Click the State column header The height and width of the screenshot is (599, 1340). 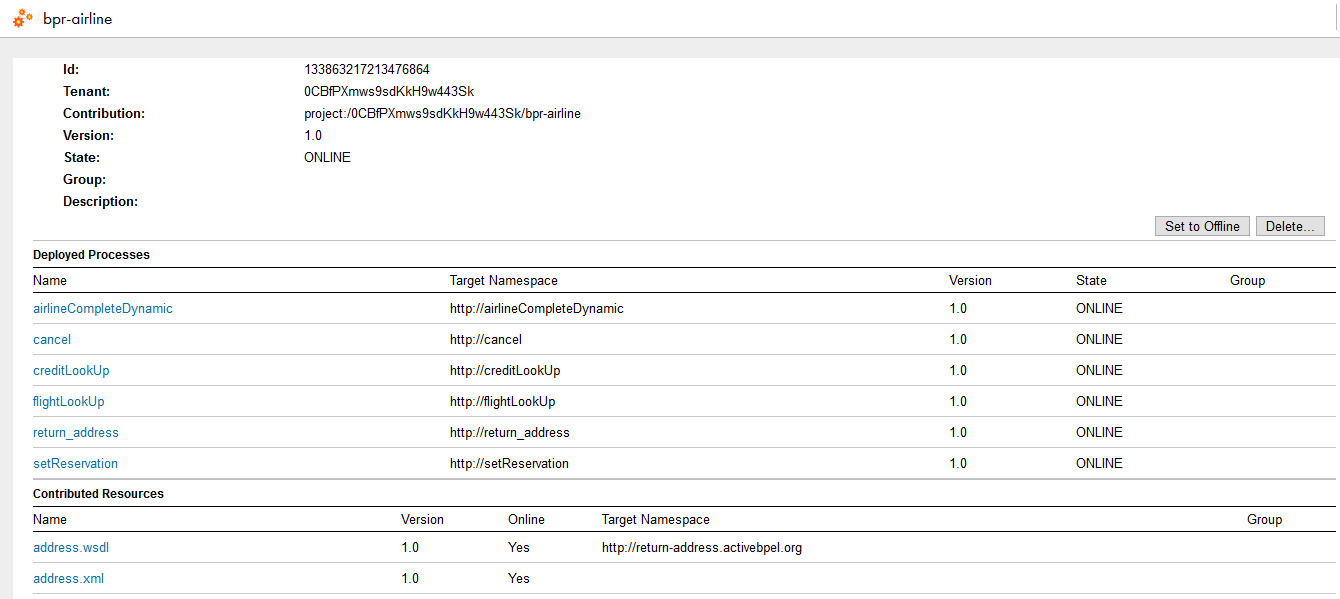tap(1091, 281)
